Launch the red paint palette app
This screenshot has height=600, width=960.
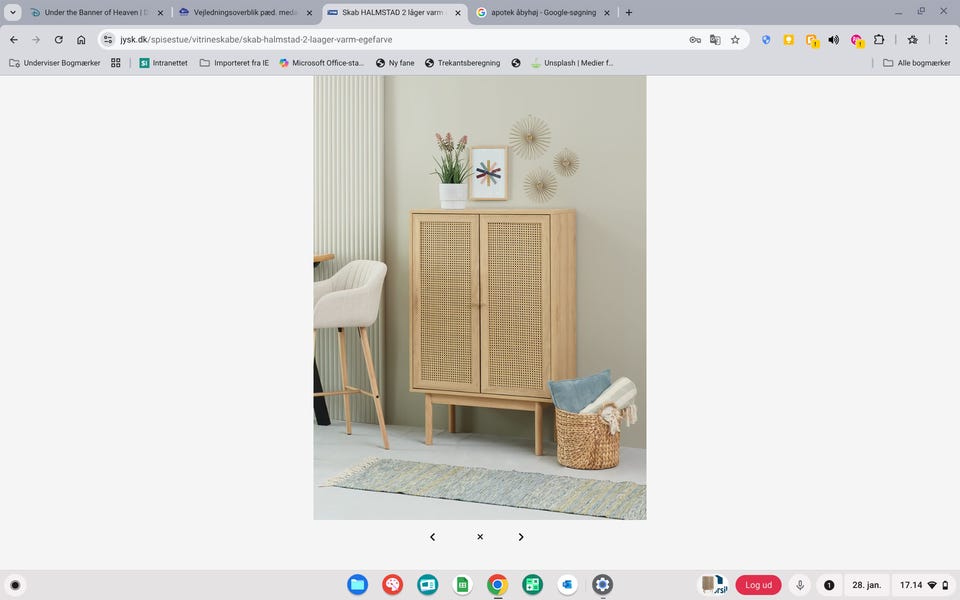[392, 585]
